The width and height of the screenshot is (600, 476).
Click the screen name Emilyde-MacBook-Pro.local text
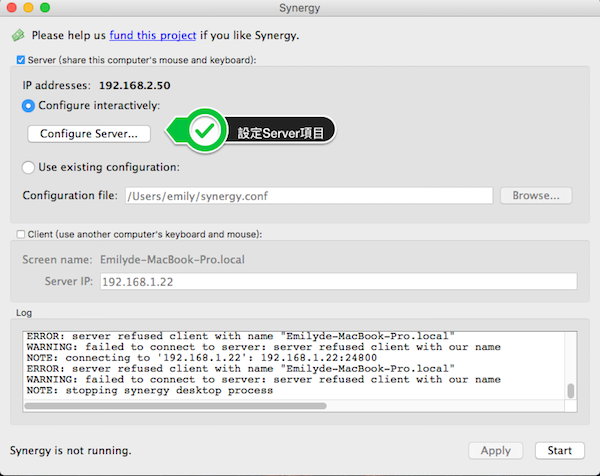(172, 259)
